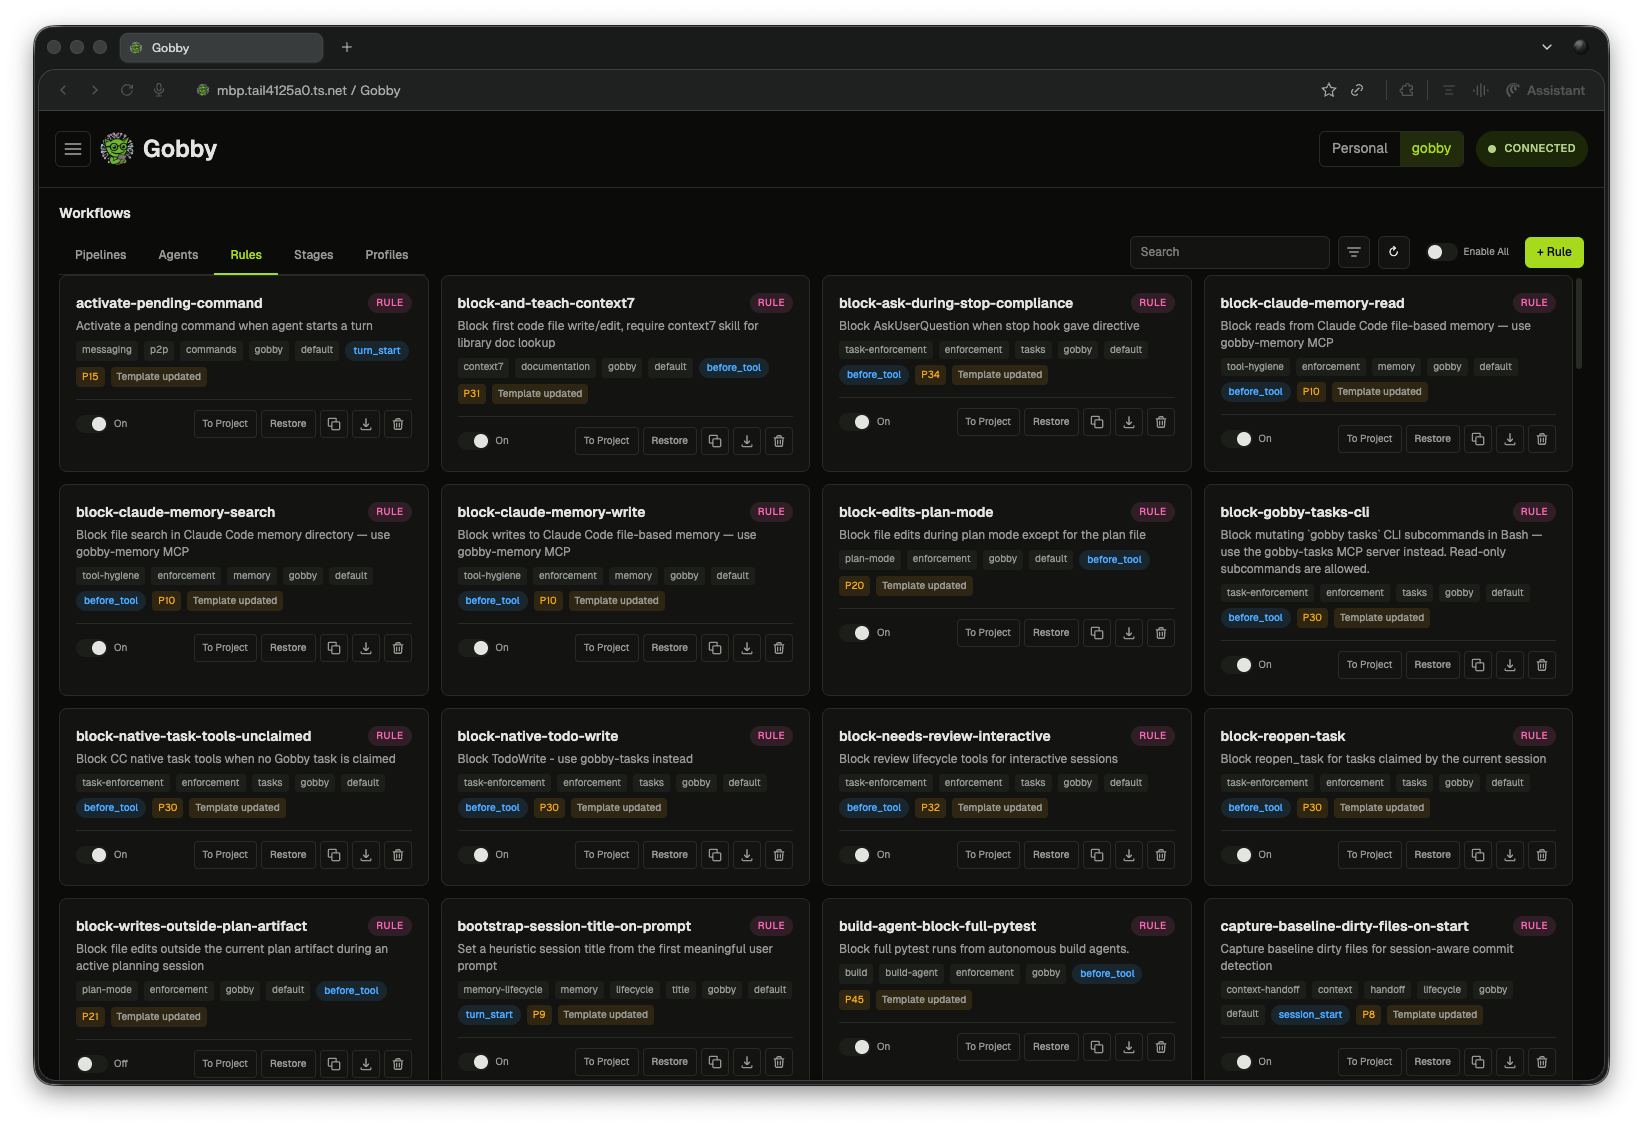Click the P45 priority badge
Screen dimensions: 1643x1127
854,1000
